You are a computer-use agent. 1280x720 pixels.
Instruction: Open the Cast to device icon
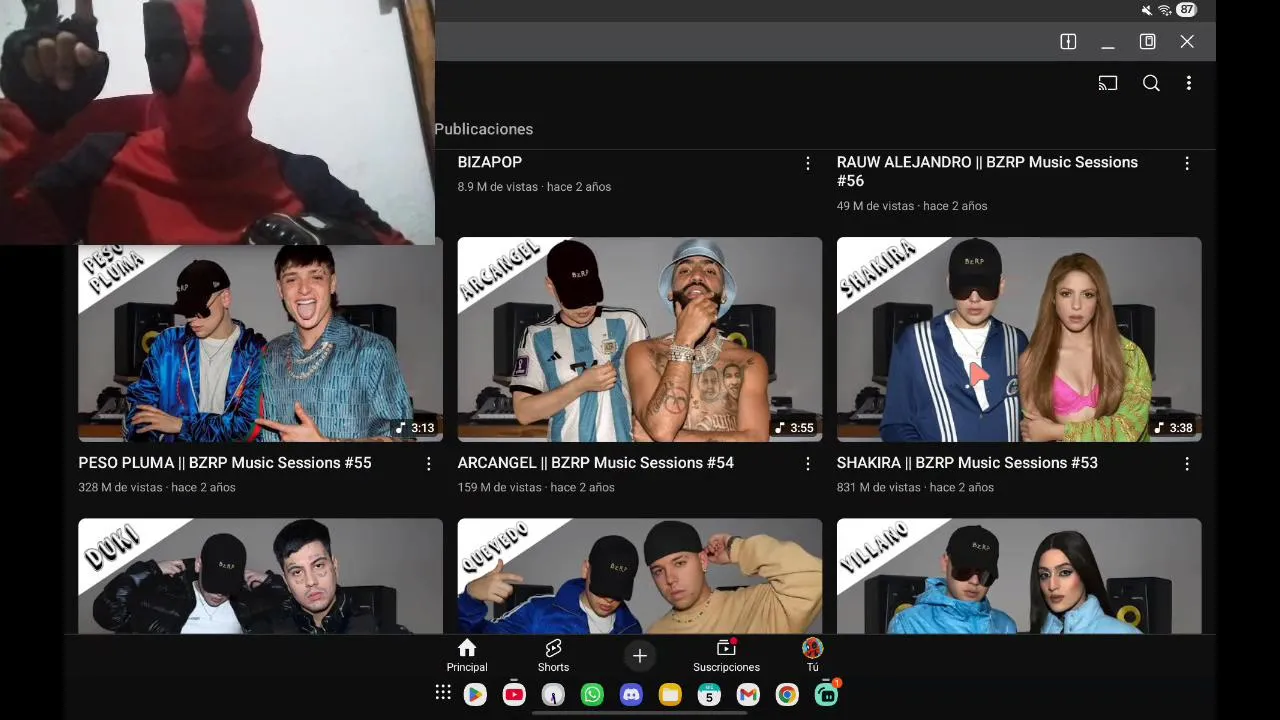tap(1107, 83)
